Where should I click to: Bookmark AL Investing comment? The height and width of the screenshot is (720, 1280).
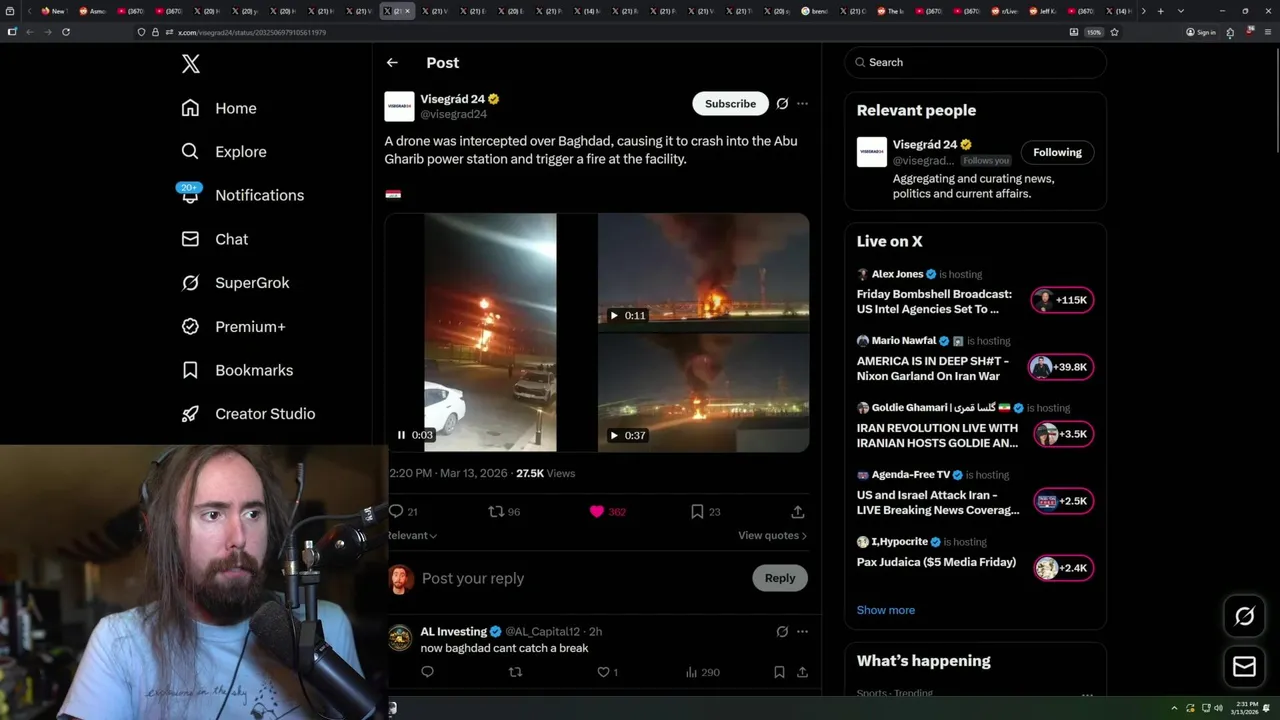coord(779,672)
